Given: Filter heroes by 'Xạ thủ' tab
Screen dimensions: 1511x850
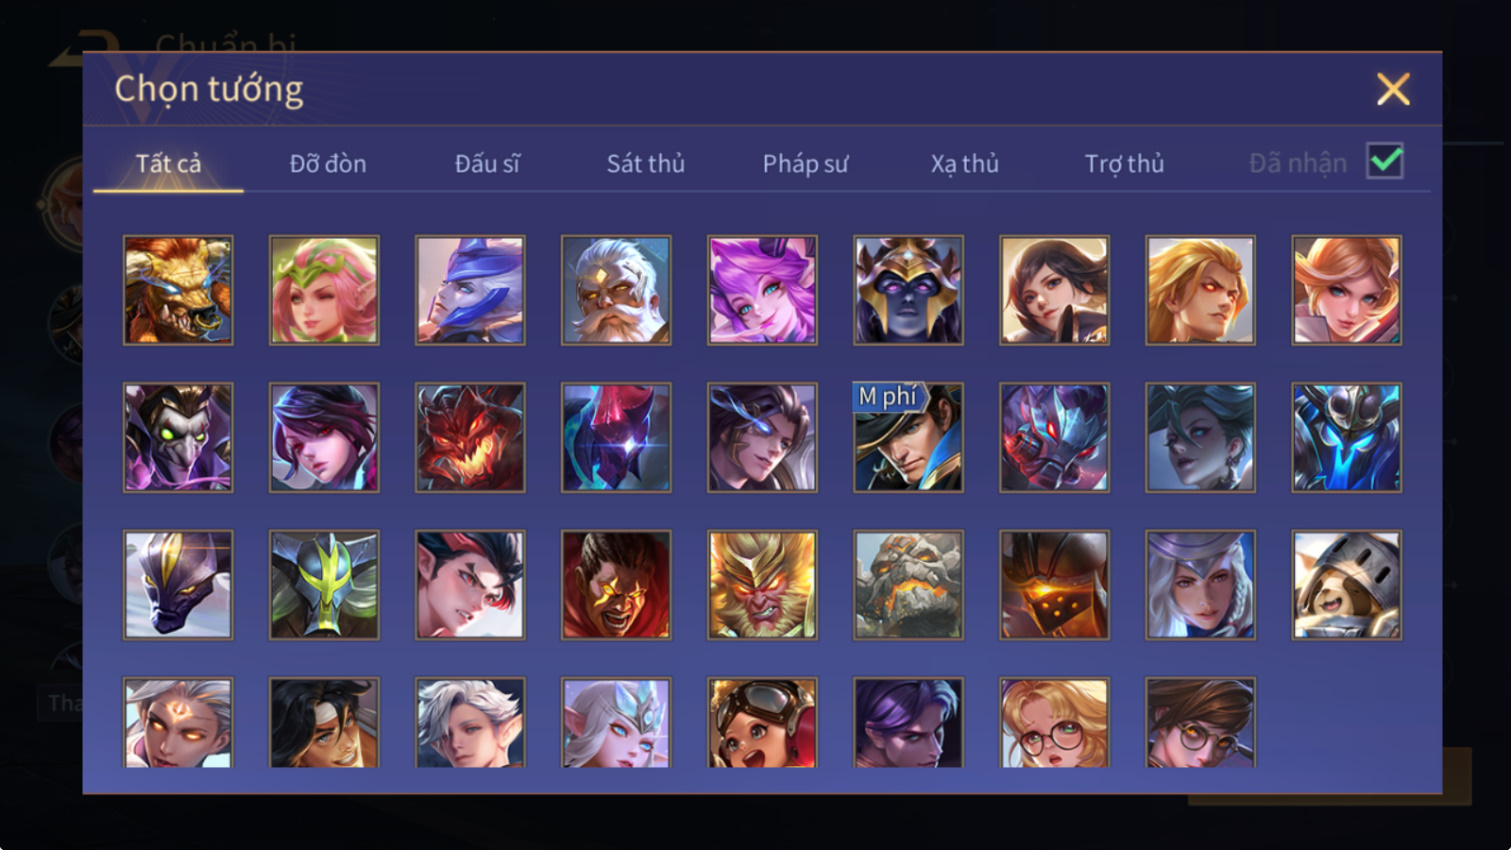Looking at the screenshot, I should (x=964, y=163).
